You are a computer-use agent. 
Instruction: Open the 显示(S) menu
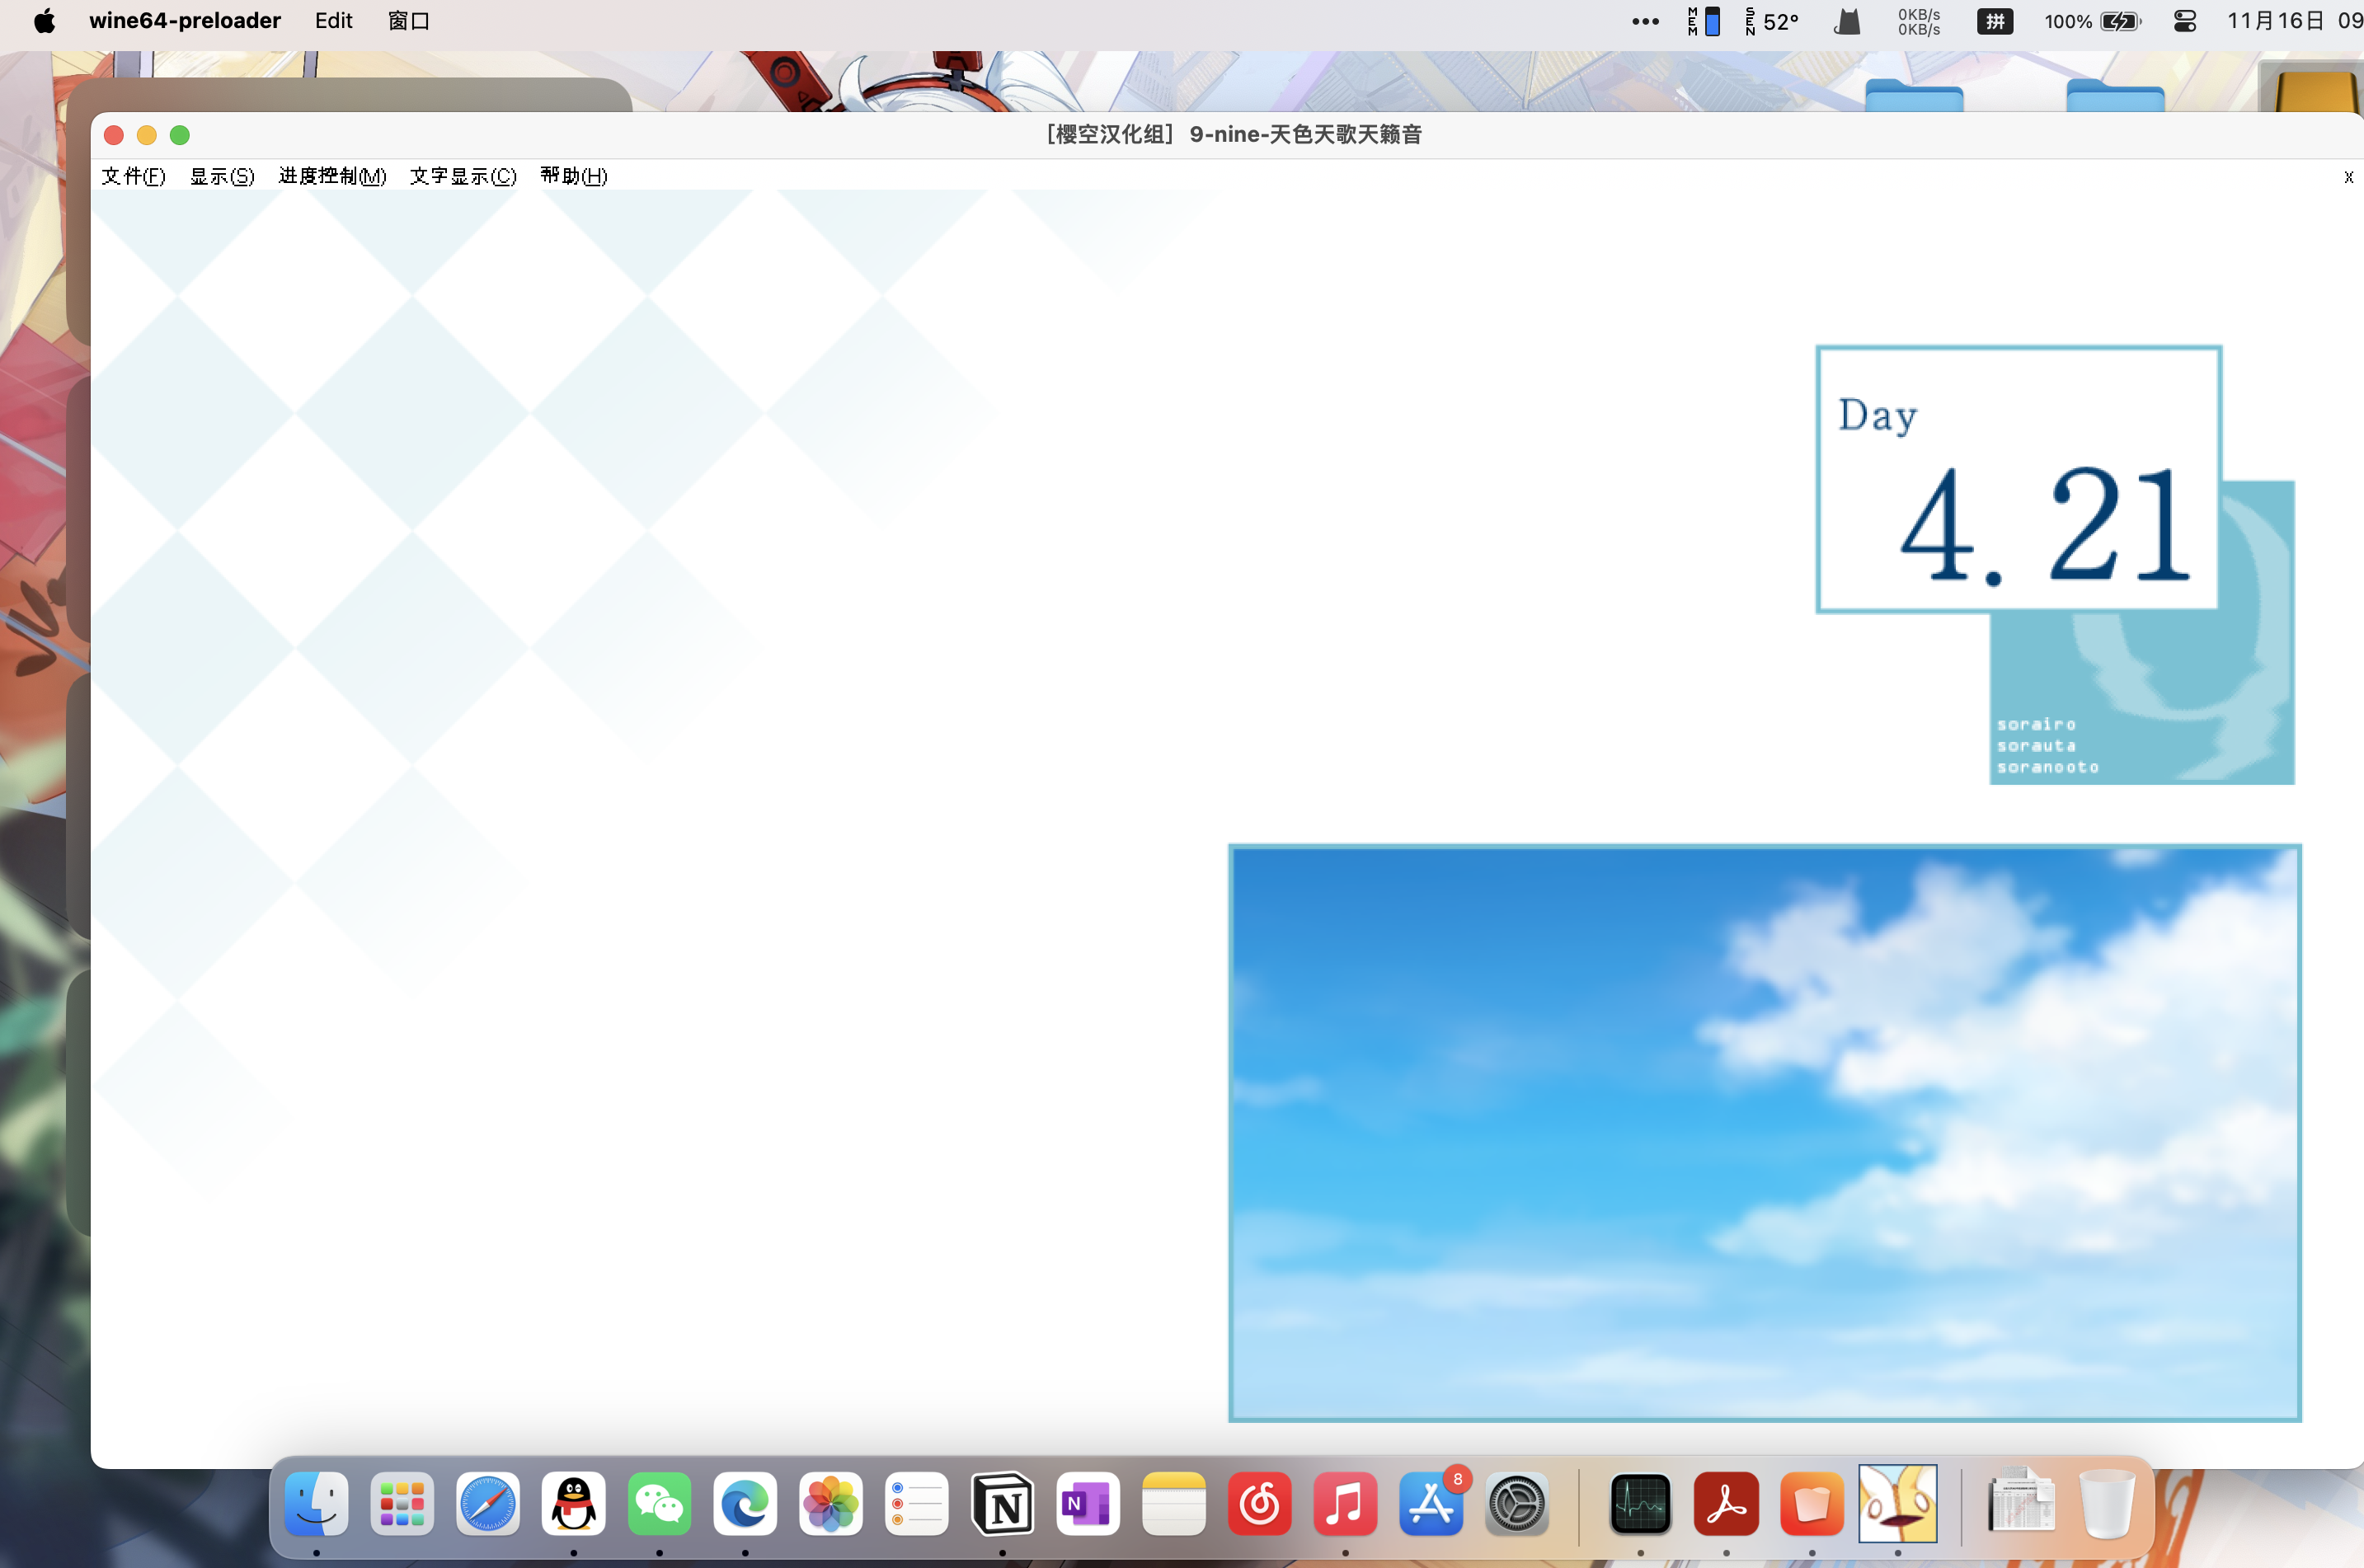pos(222,176)
